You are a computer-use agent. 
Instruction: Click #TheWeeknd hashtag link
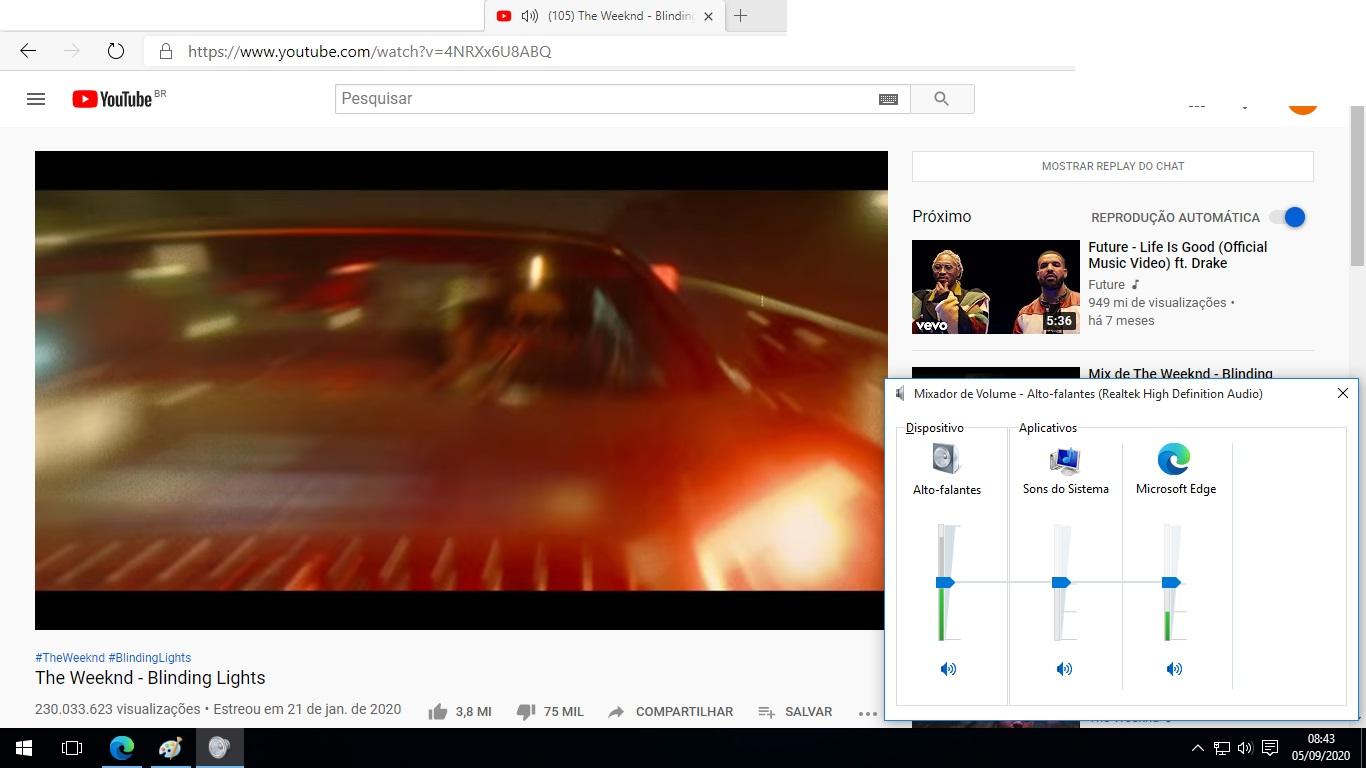coord(70,658)
